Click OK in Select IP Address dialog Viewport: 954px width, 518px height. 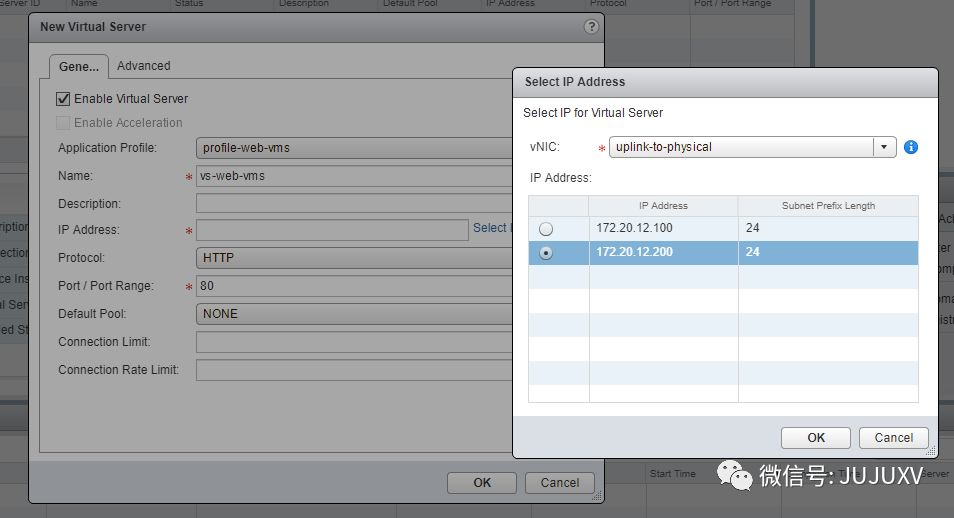click(816, 438)
